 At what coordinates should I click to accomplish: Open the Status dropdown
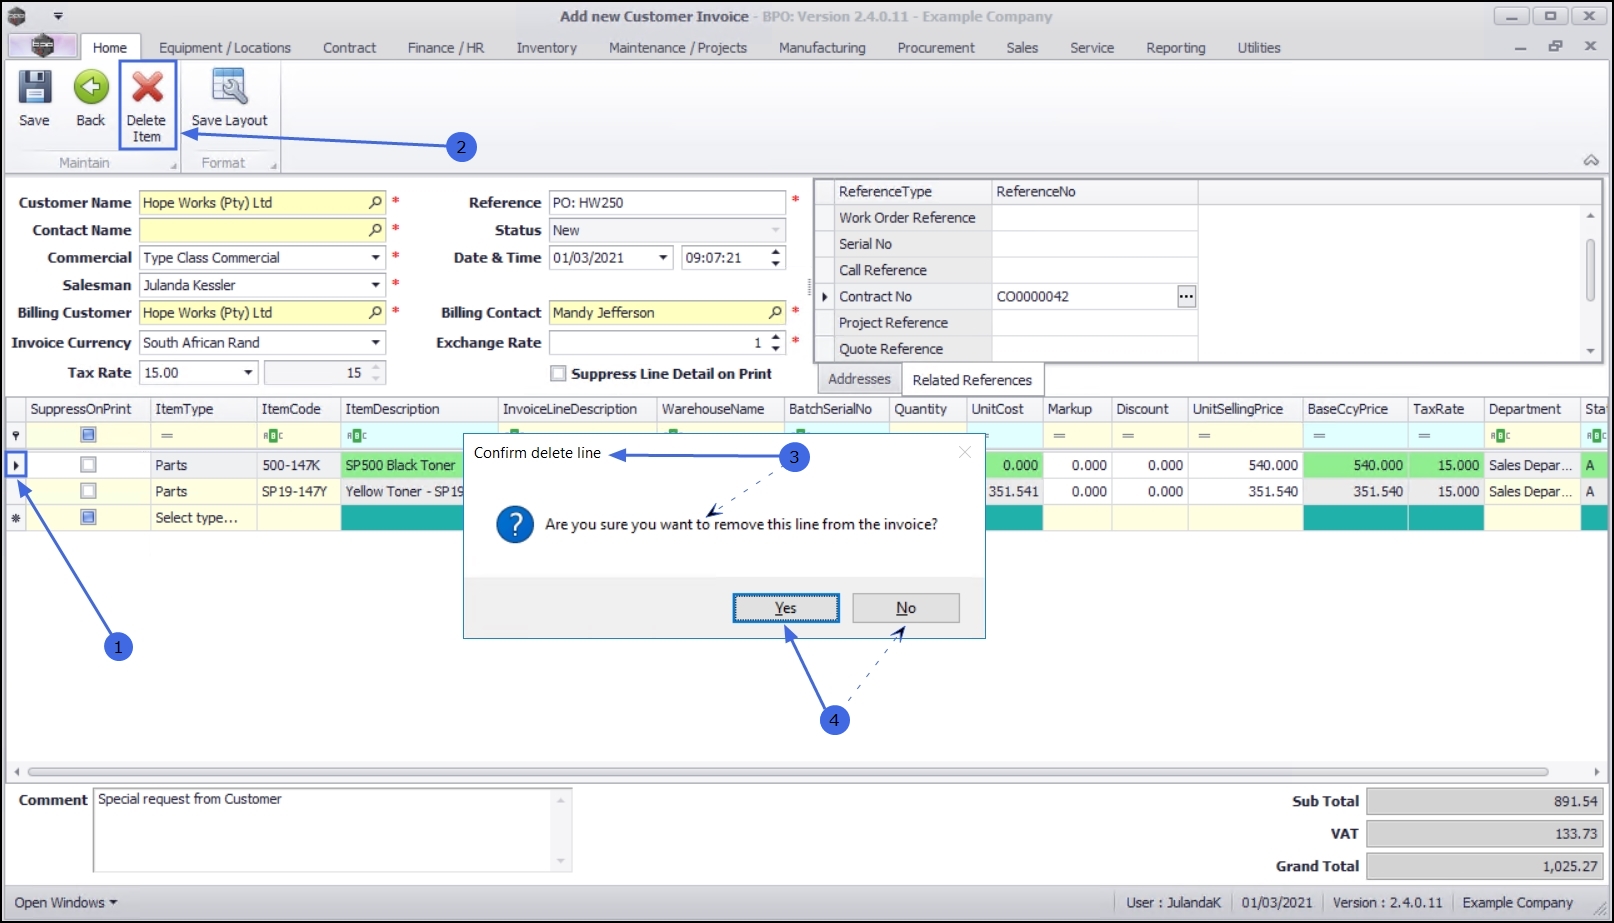click(775, 231)
